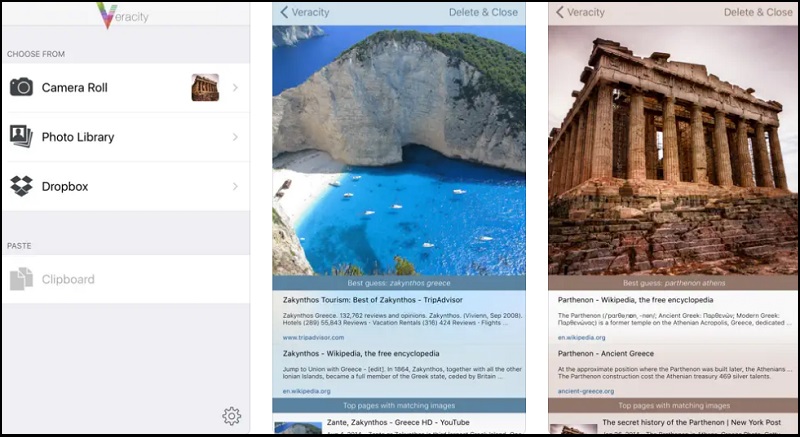Expand Photo Library using its chevron arrow

(236, 137)
